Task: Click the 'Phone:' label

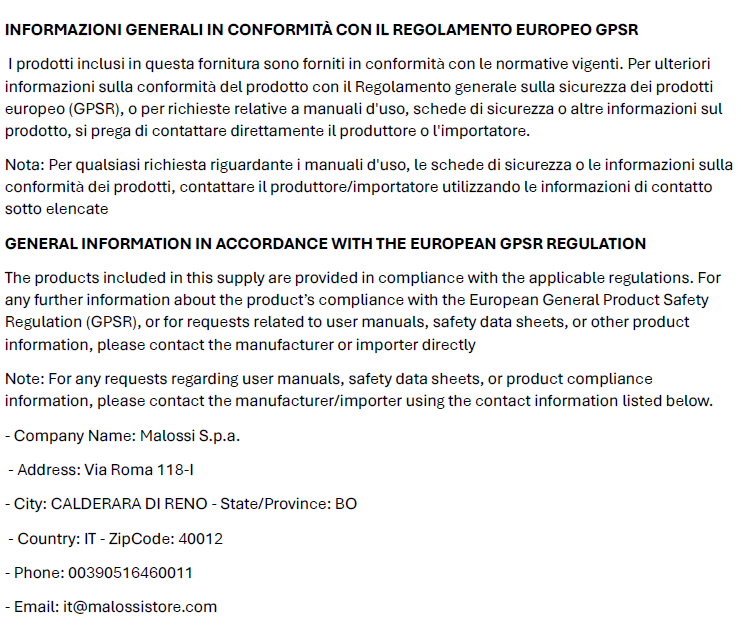Action: 38,573
